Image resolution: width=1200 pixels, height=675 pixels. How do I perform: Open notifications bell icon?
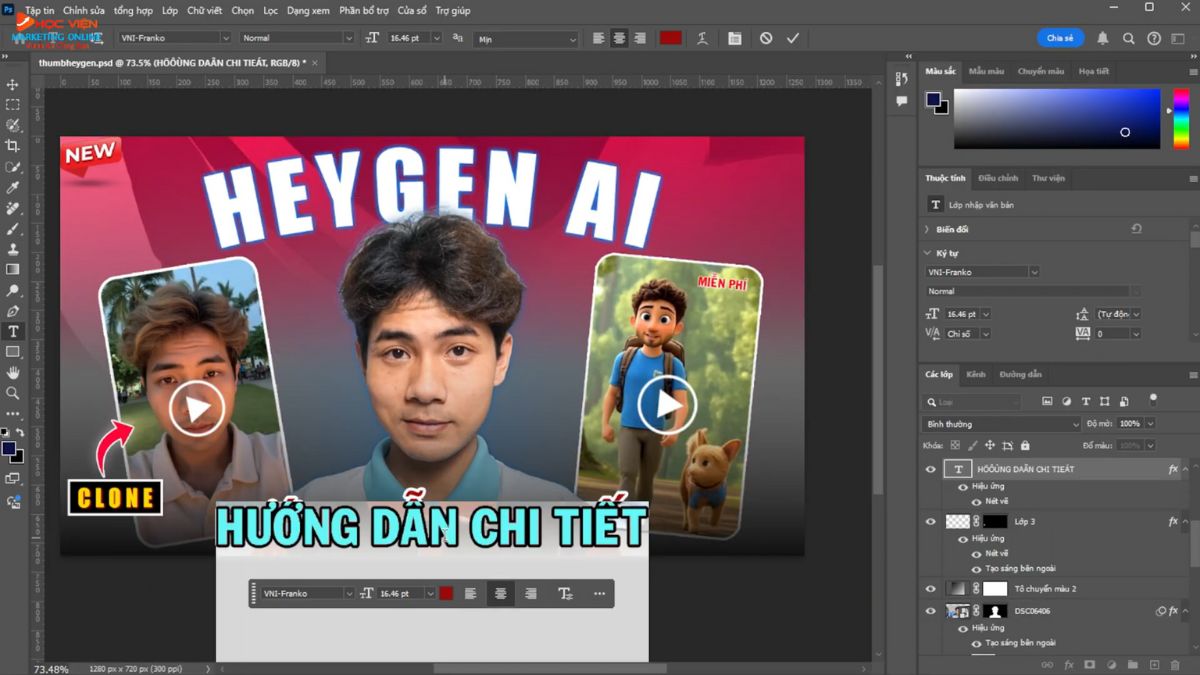click(x=1103, y=38)
